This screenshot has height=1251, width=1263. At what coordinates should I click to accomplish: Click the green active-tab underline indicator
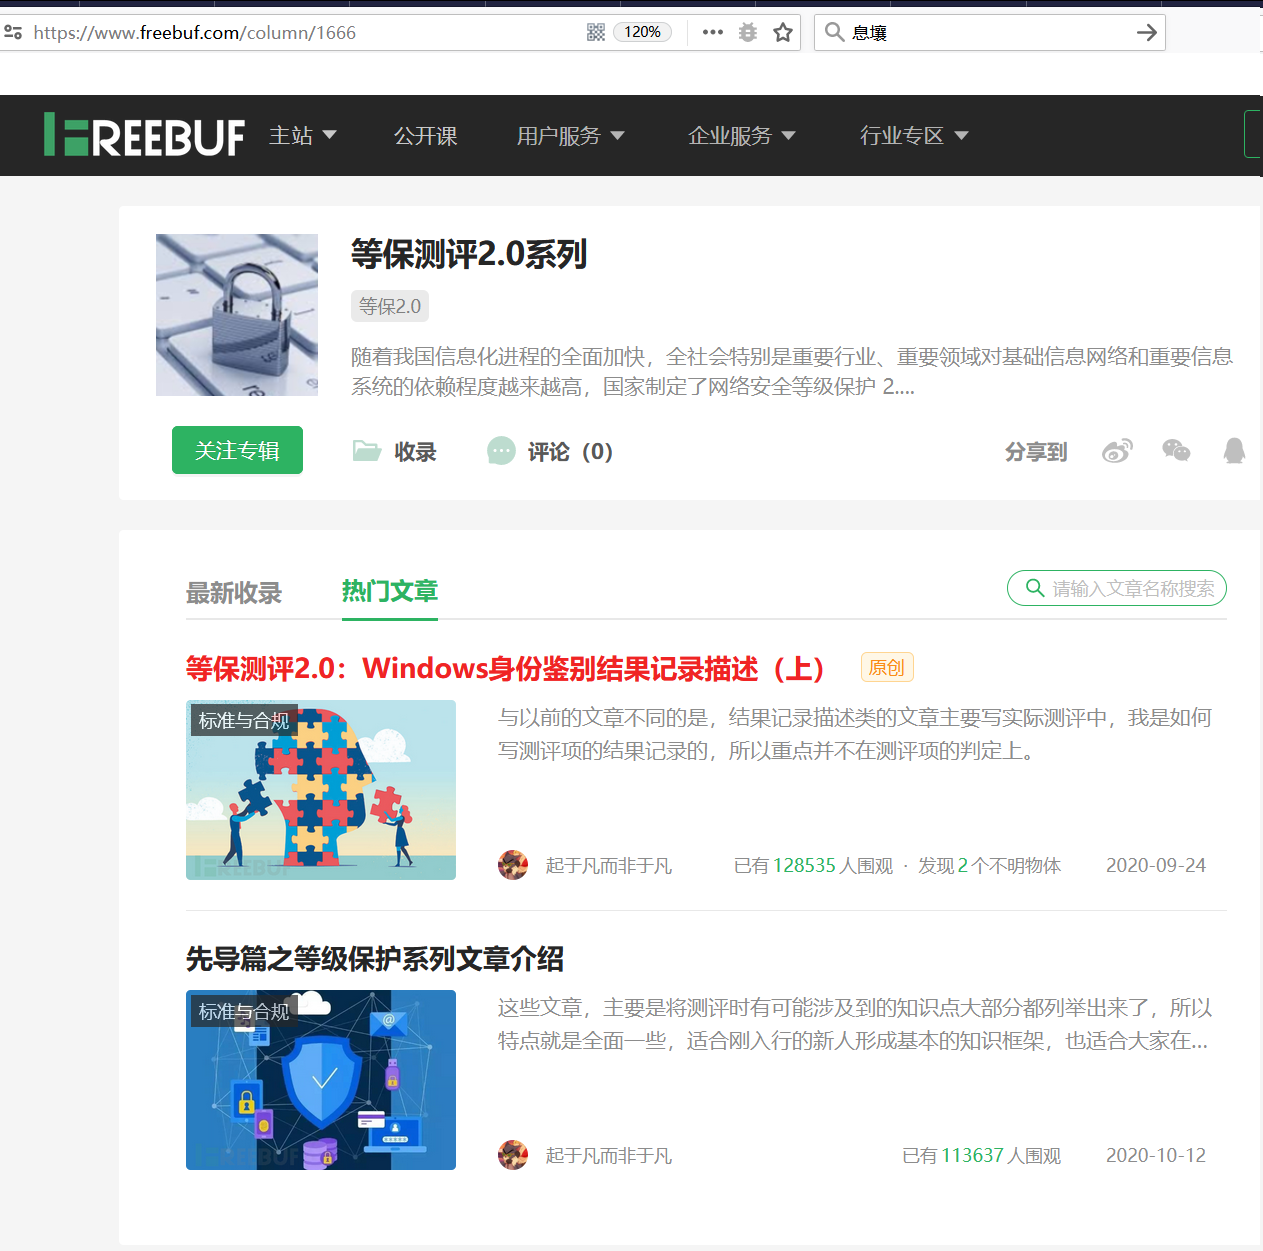(x=389, y=620)
